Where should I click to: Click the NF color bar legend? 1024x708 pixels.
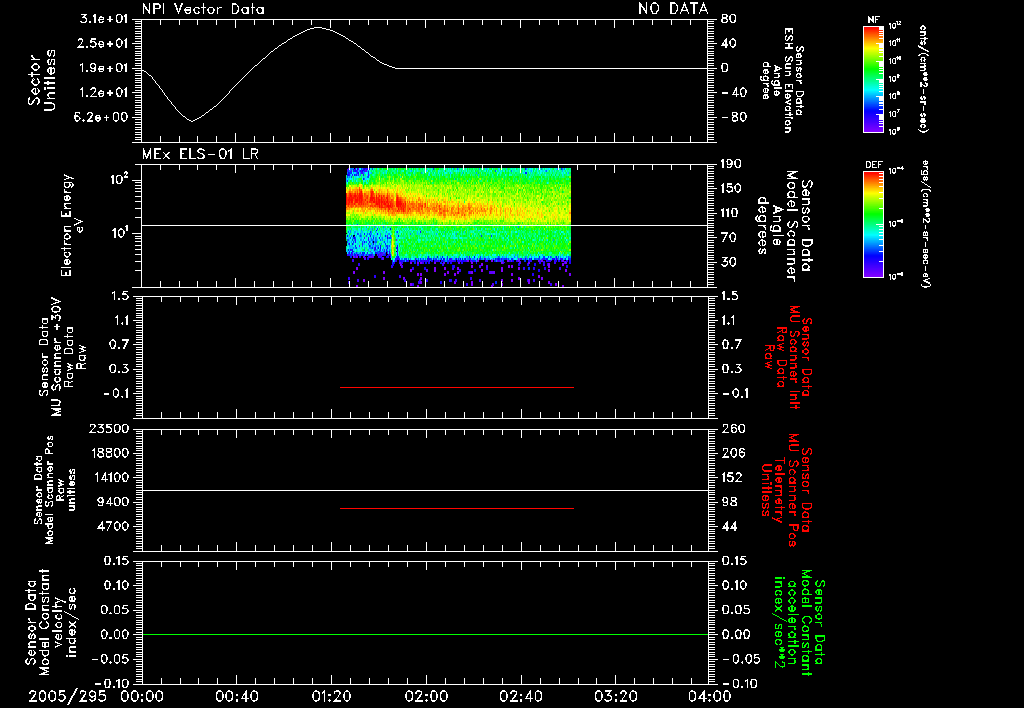873,79
